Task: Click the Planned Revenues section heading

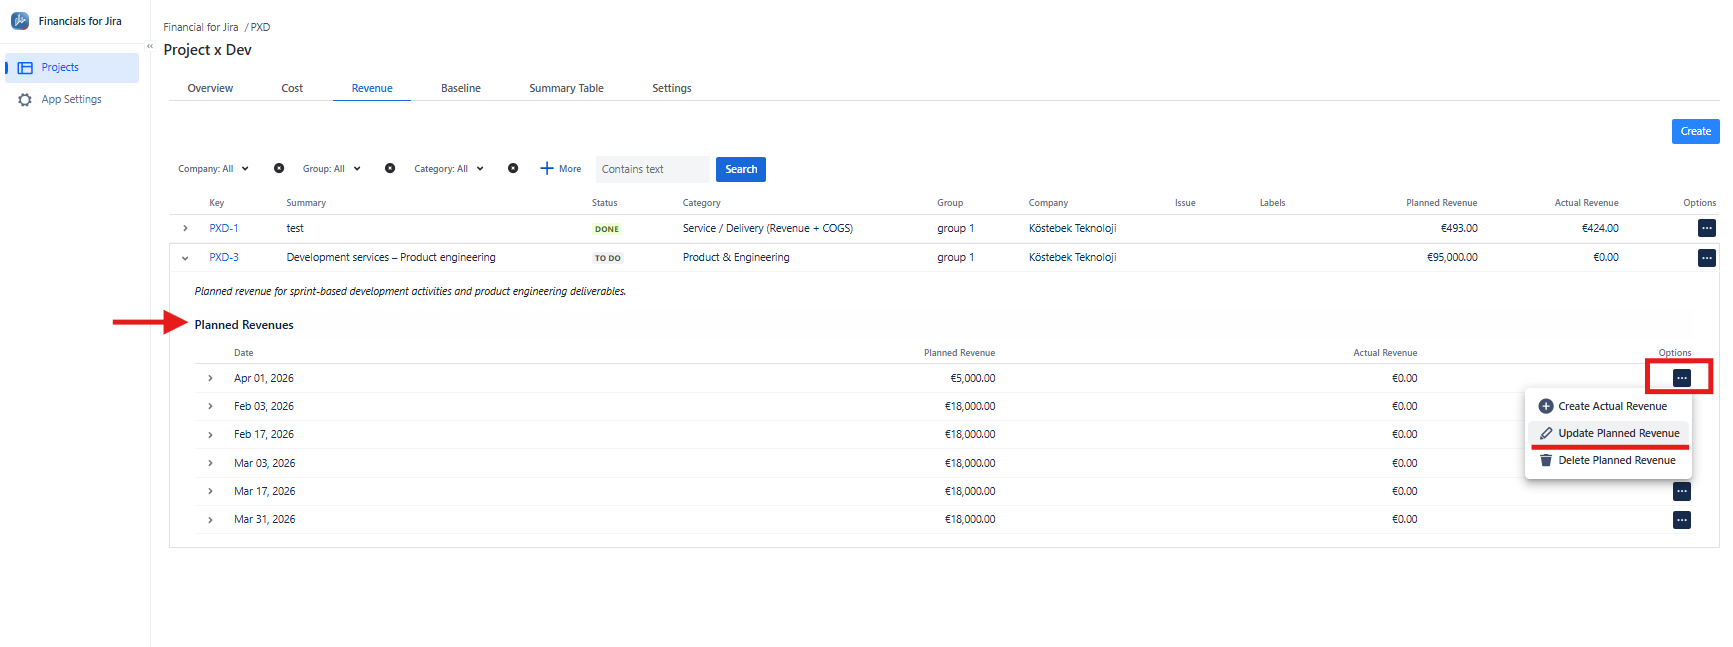Action: [244, 325]
